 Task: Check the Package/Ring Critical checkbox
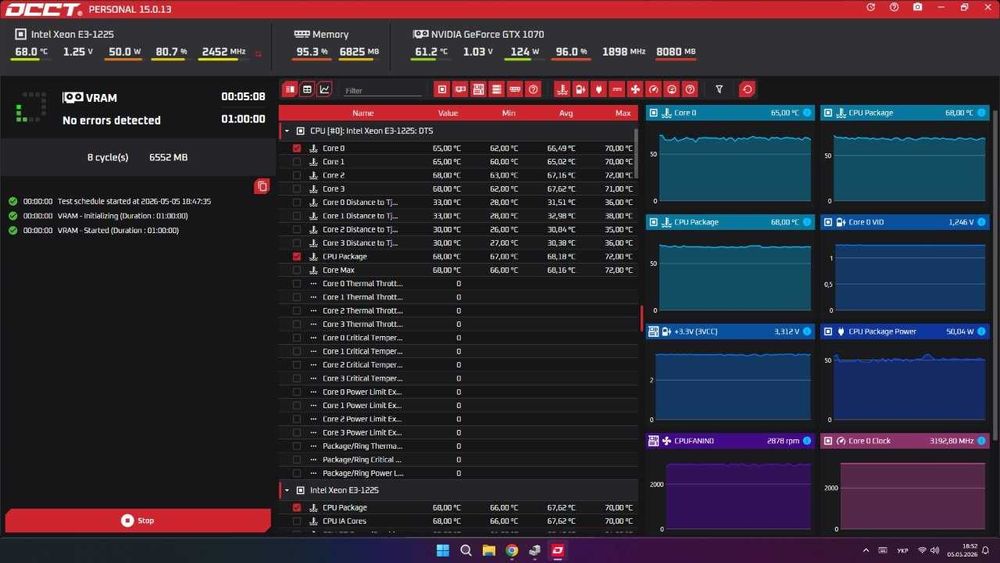(x=297, y=460)
